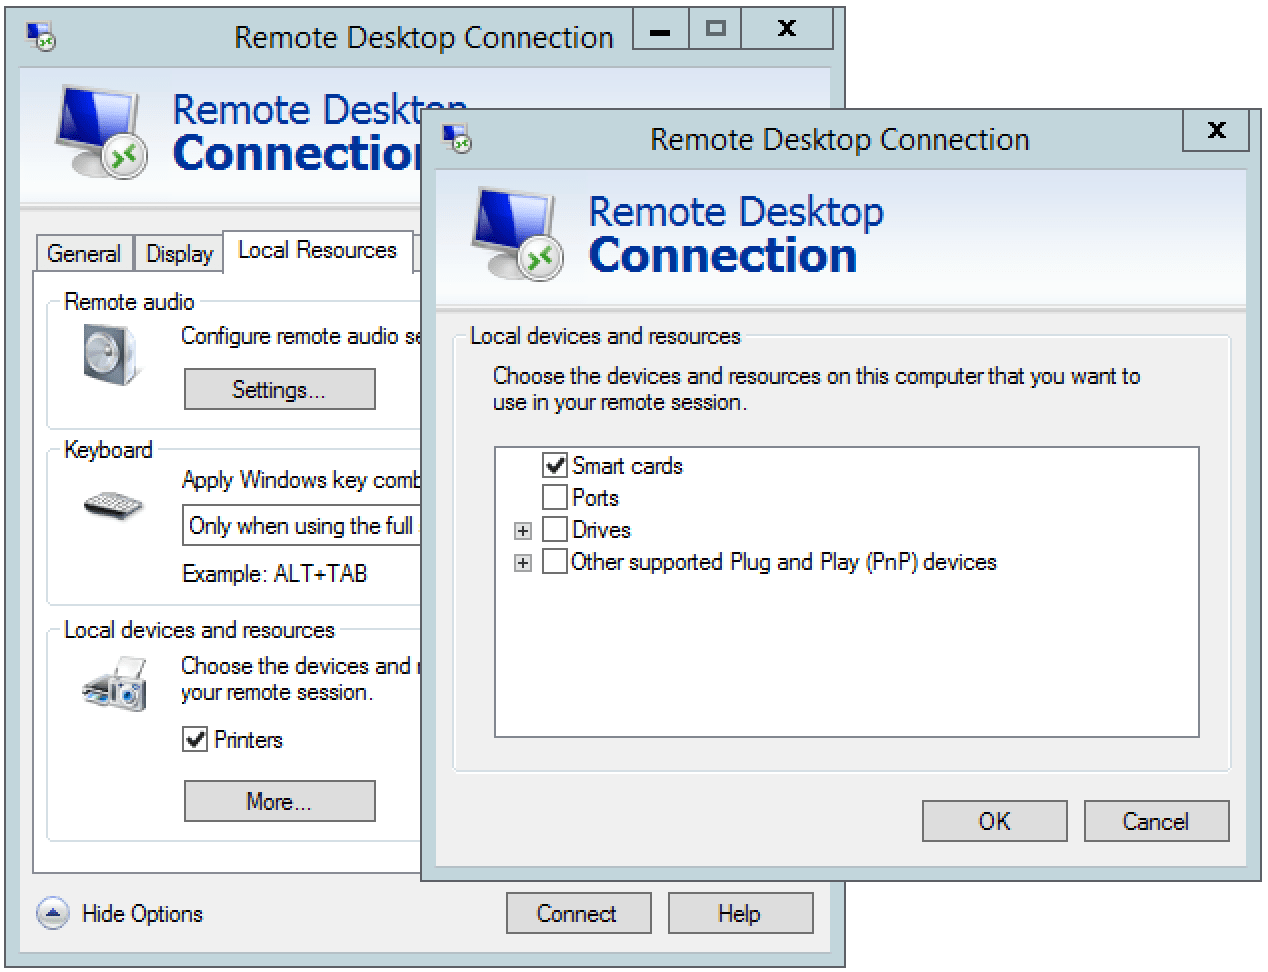The image size is (1268, 972).
Task: Click the Connect button
Action: pyautogui.click(x=578, y=913)
